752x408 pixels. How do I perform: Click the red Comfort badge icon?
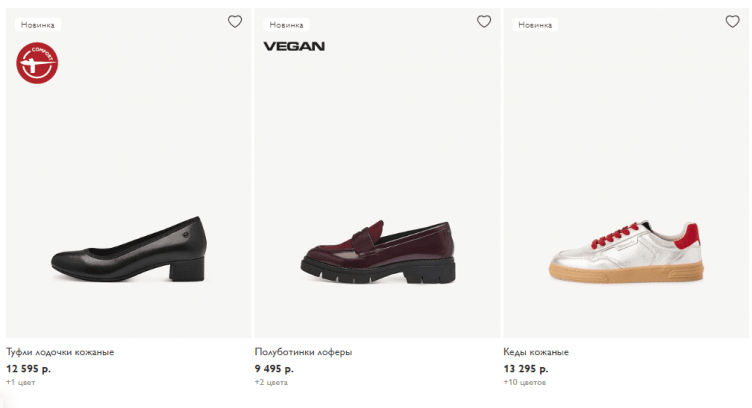[x=37, y=62]
